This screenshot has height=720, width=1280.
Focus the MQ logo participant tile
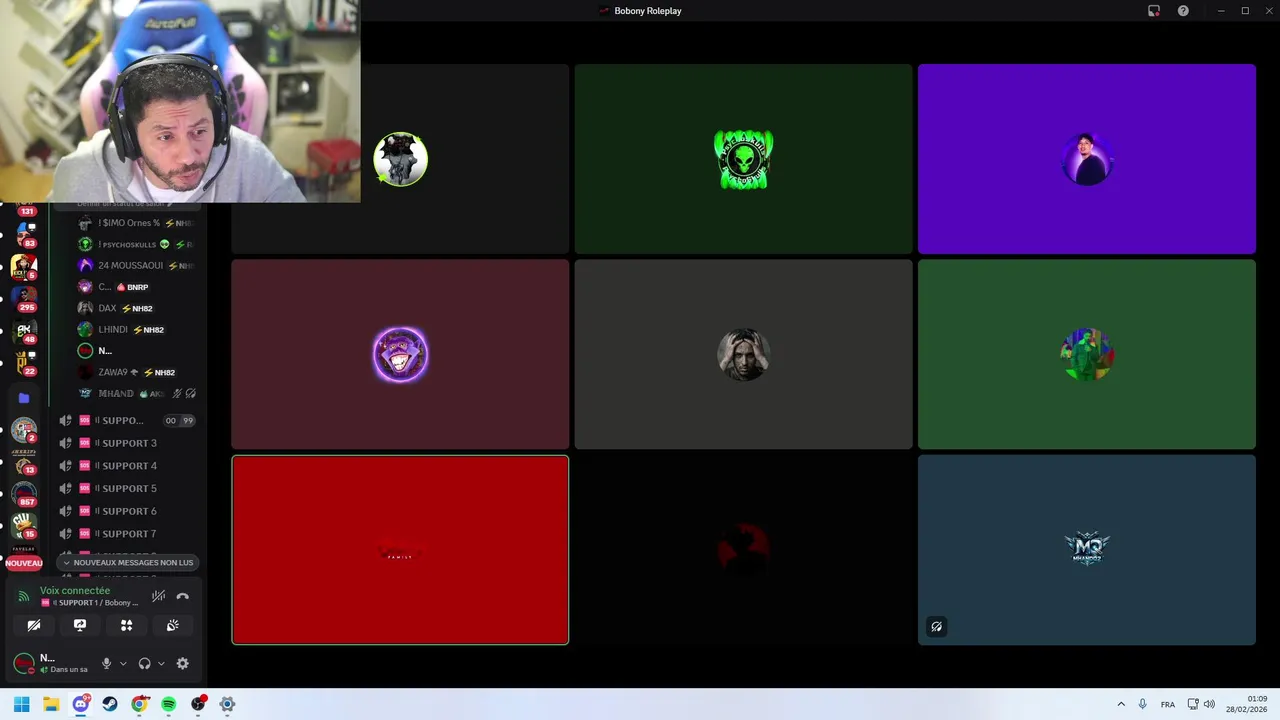point(1087,550)
